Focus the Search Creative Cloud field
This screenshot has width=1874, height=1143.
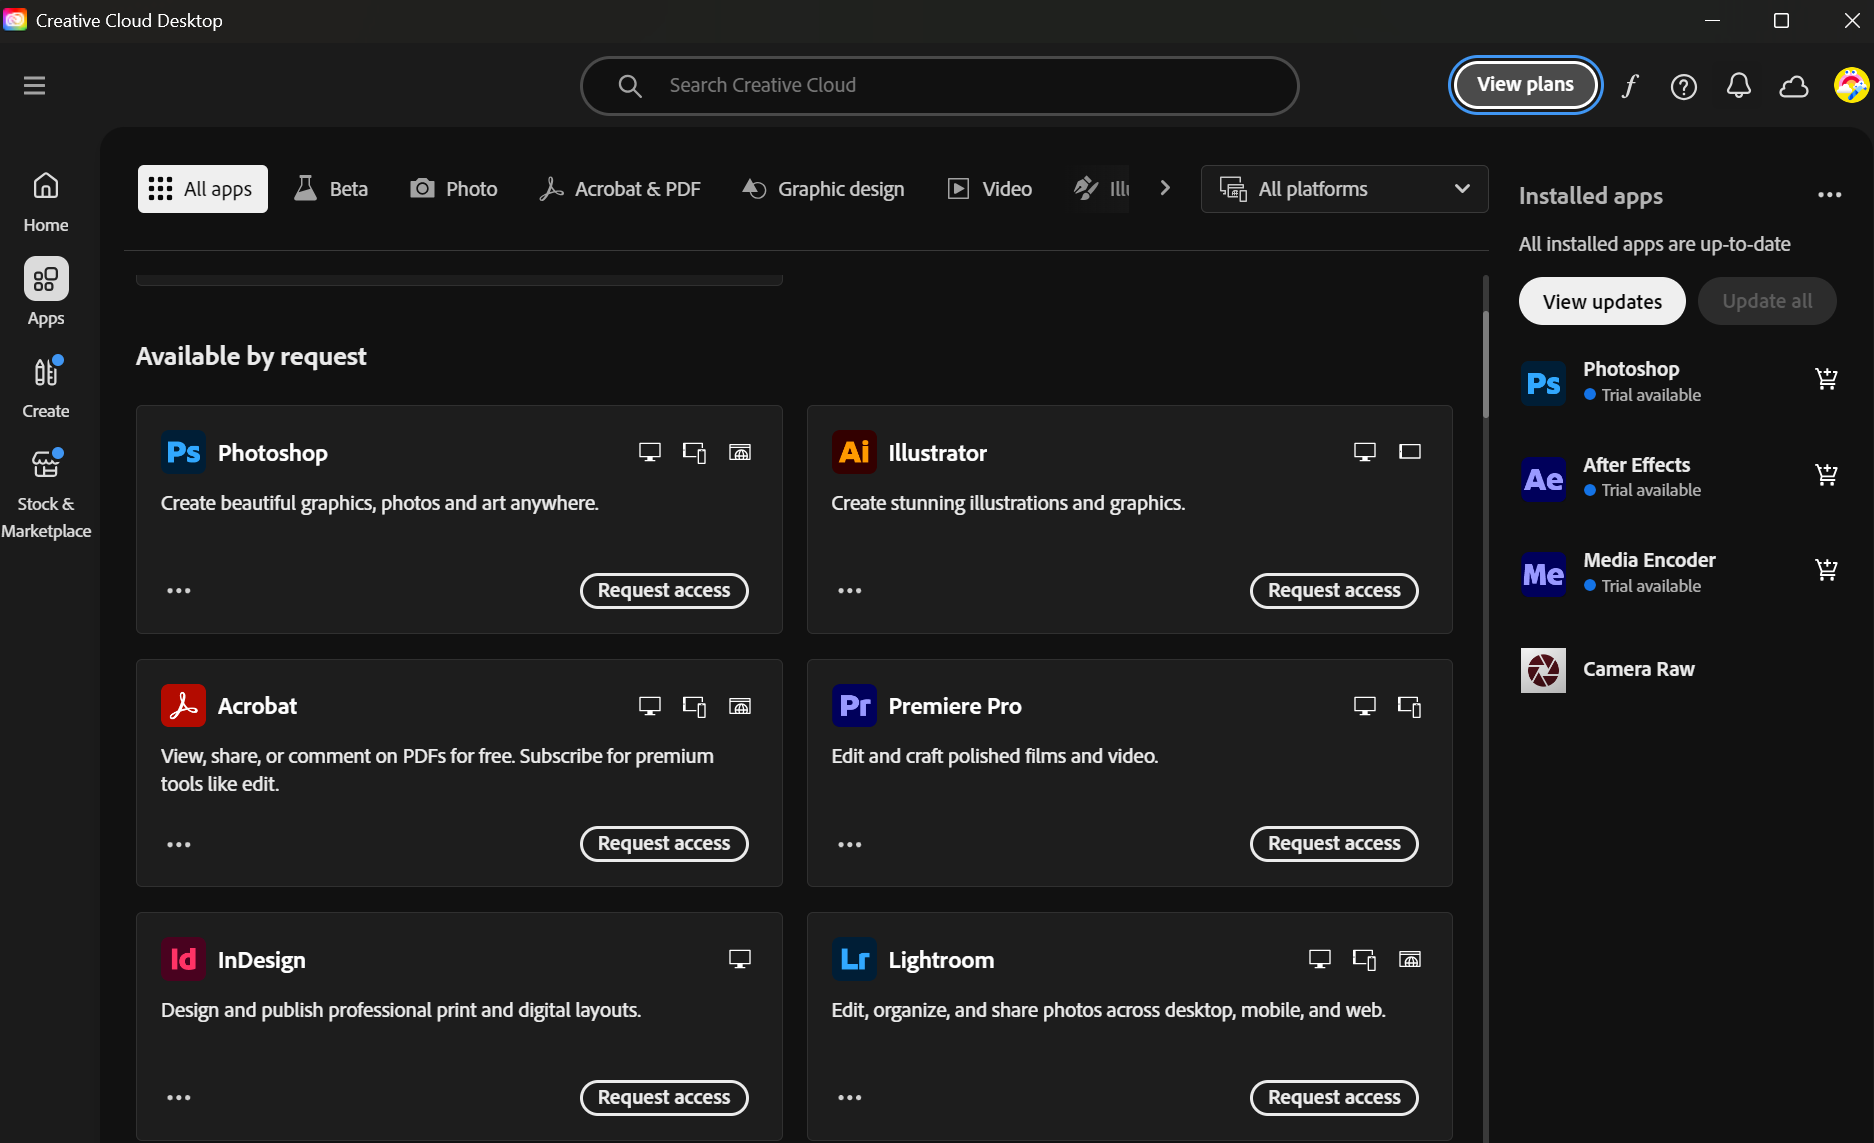pos(940,86)
